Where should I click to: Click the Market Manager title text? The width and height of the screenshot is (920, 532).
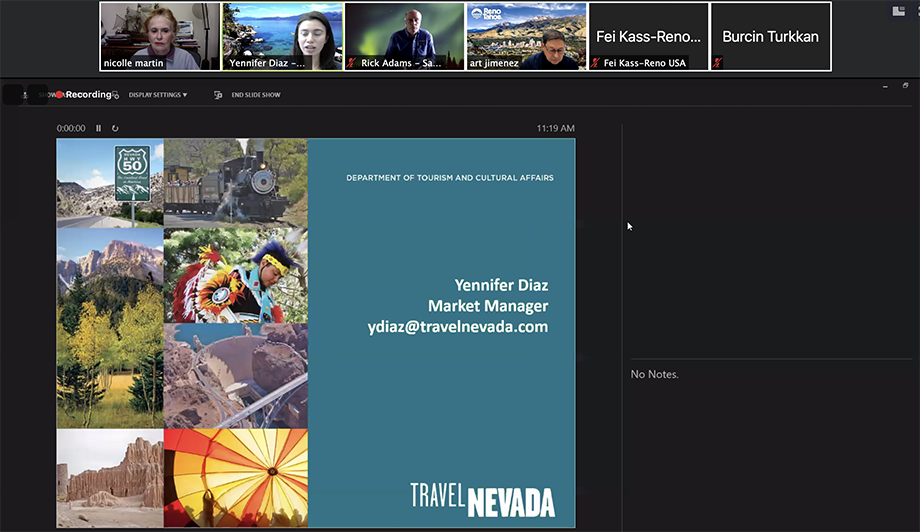tap(488, 306)
